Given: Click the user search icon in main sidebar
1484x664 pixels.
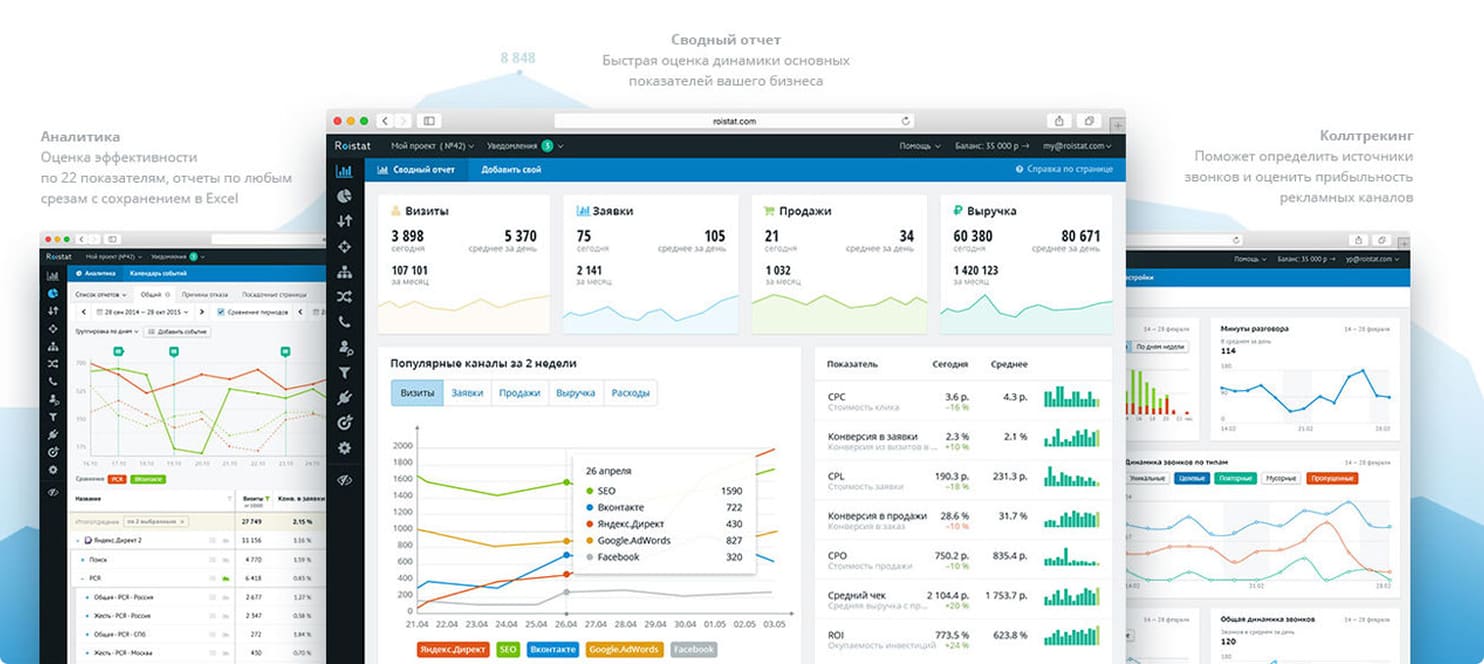Looking at the screenshot, I should [x=344, y=348].
